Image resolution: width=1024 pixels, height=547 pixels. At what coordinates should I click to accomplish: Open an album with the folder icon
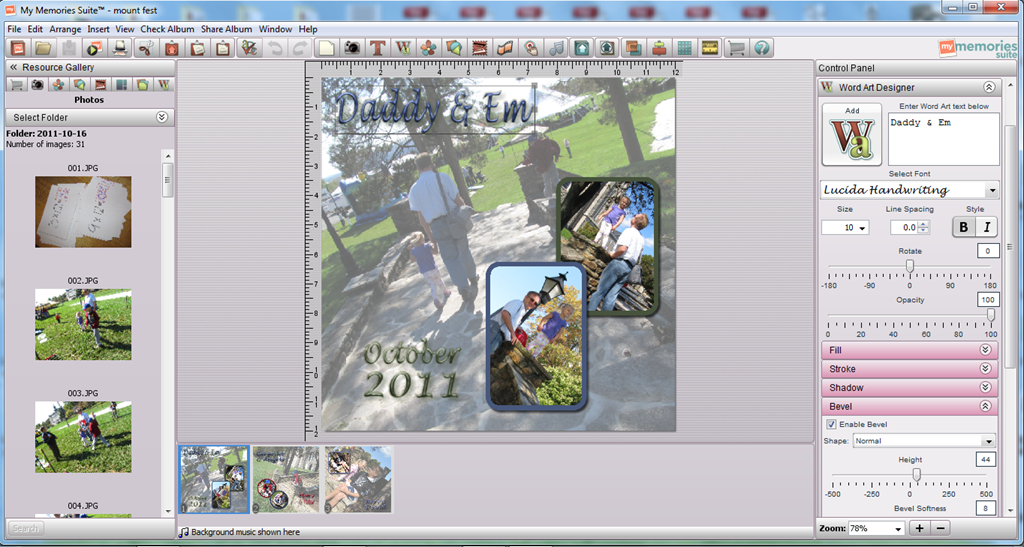pos(44,48)
